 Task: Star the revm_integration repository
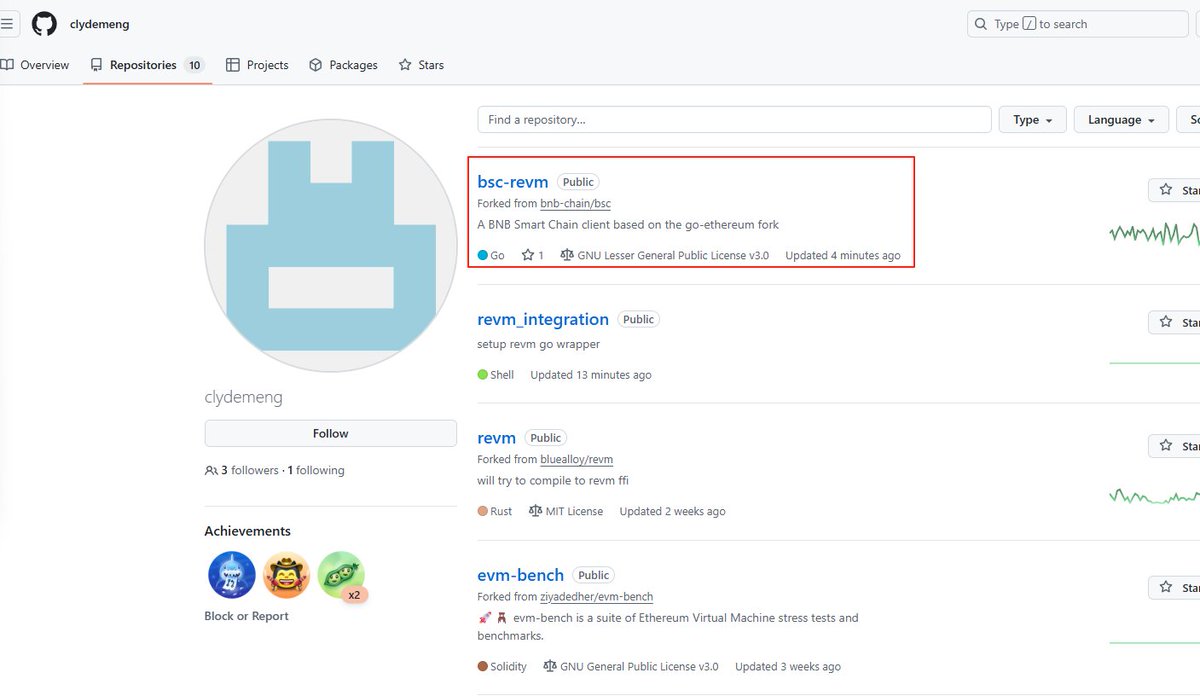(x=1175, y=322)
